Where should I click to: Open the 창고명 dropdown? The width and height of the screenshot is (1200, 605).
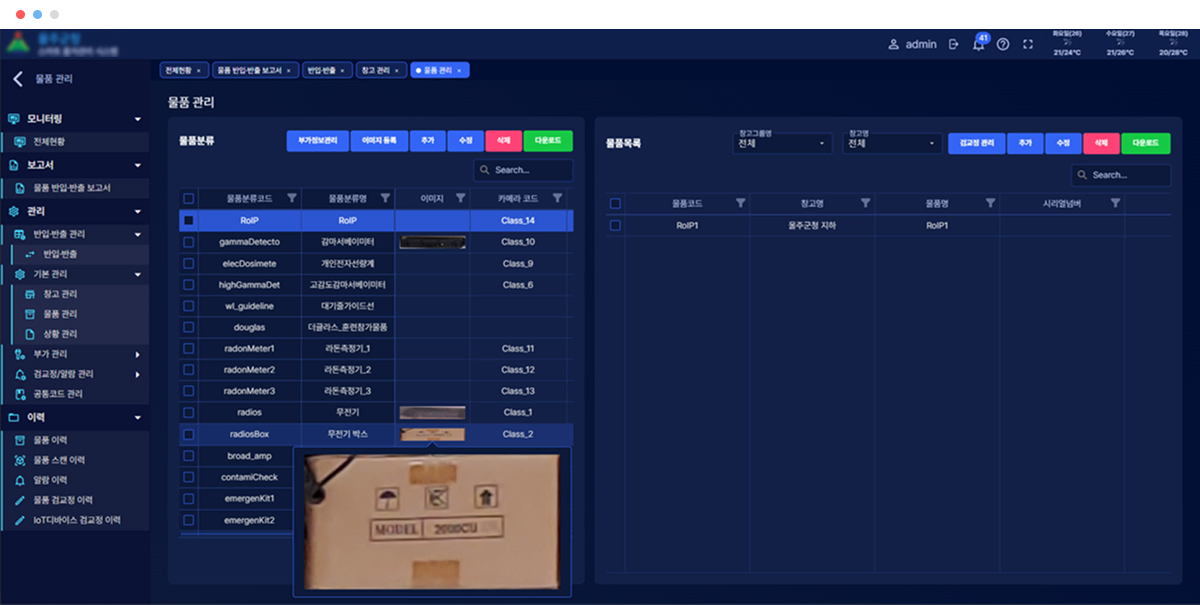tap(893, 143)
